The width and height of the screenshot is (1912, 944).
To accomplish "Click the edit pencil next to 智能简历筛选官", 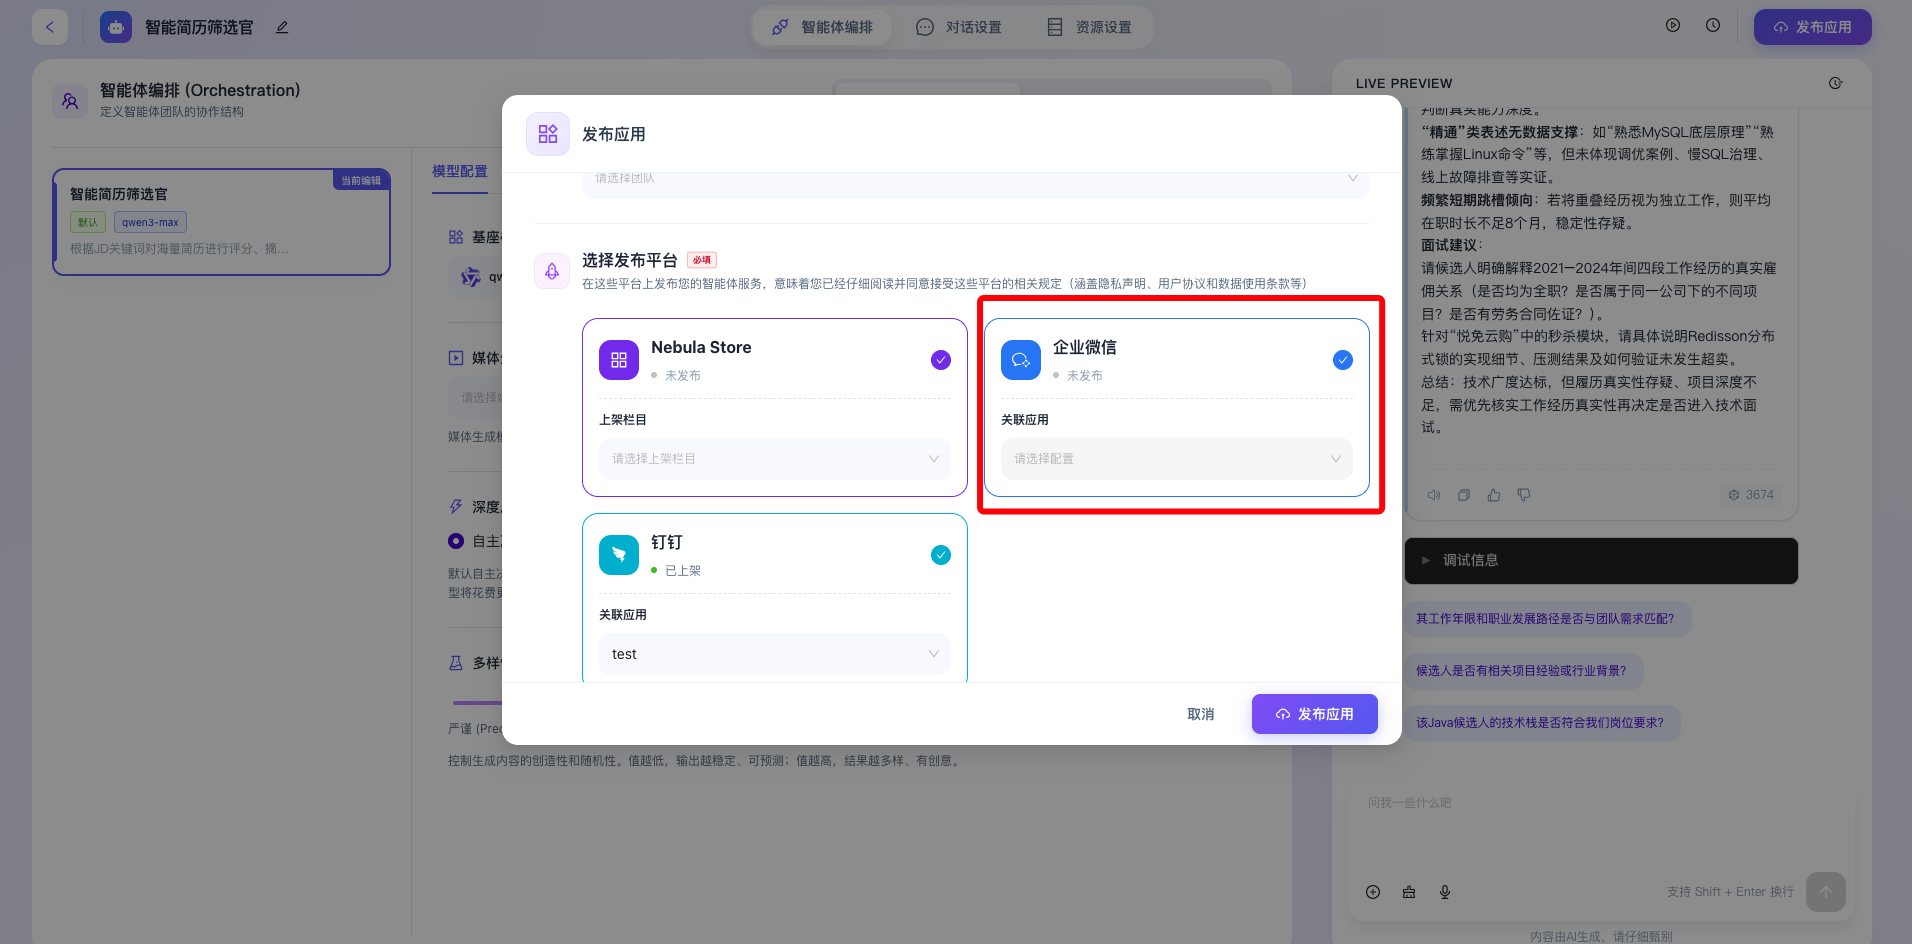I will tap(282, 27).
